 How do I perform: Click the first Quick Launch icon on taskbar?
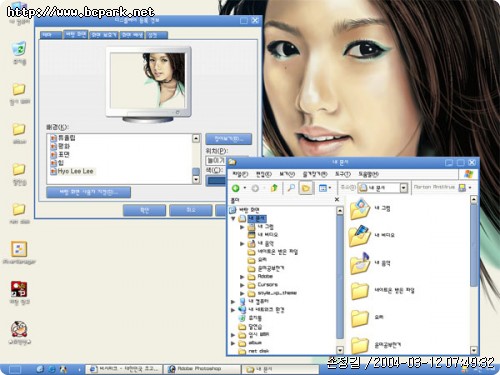[x=40, y=369]
